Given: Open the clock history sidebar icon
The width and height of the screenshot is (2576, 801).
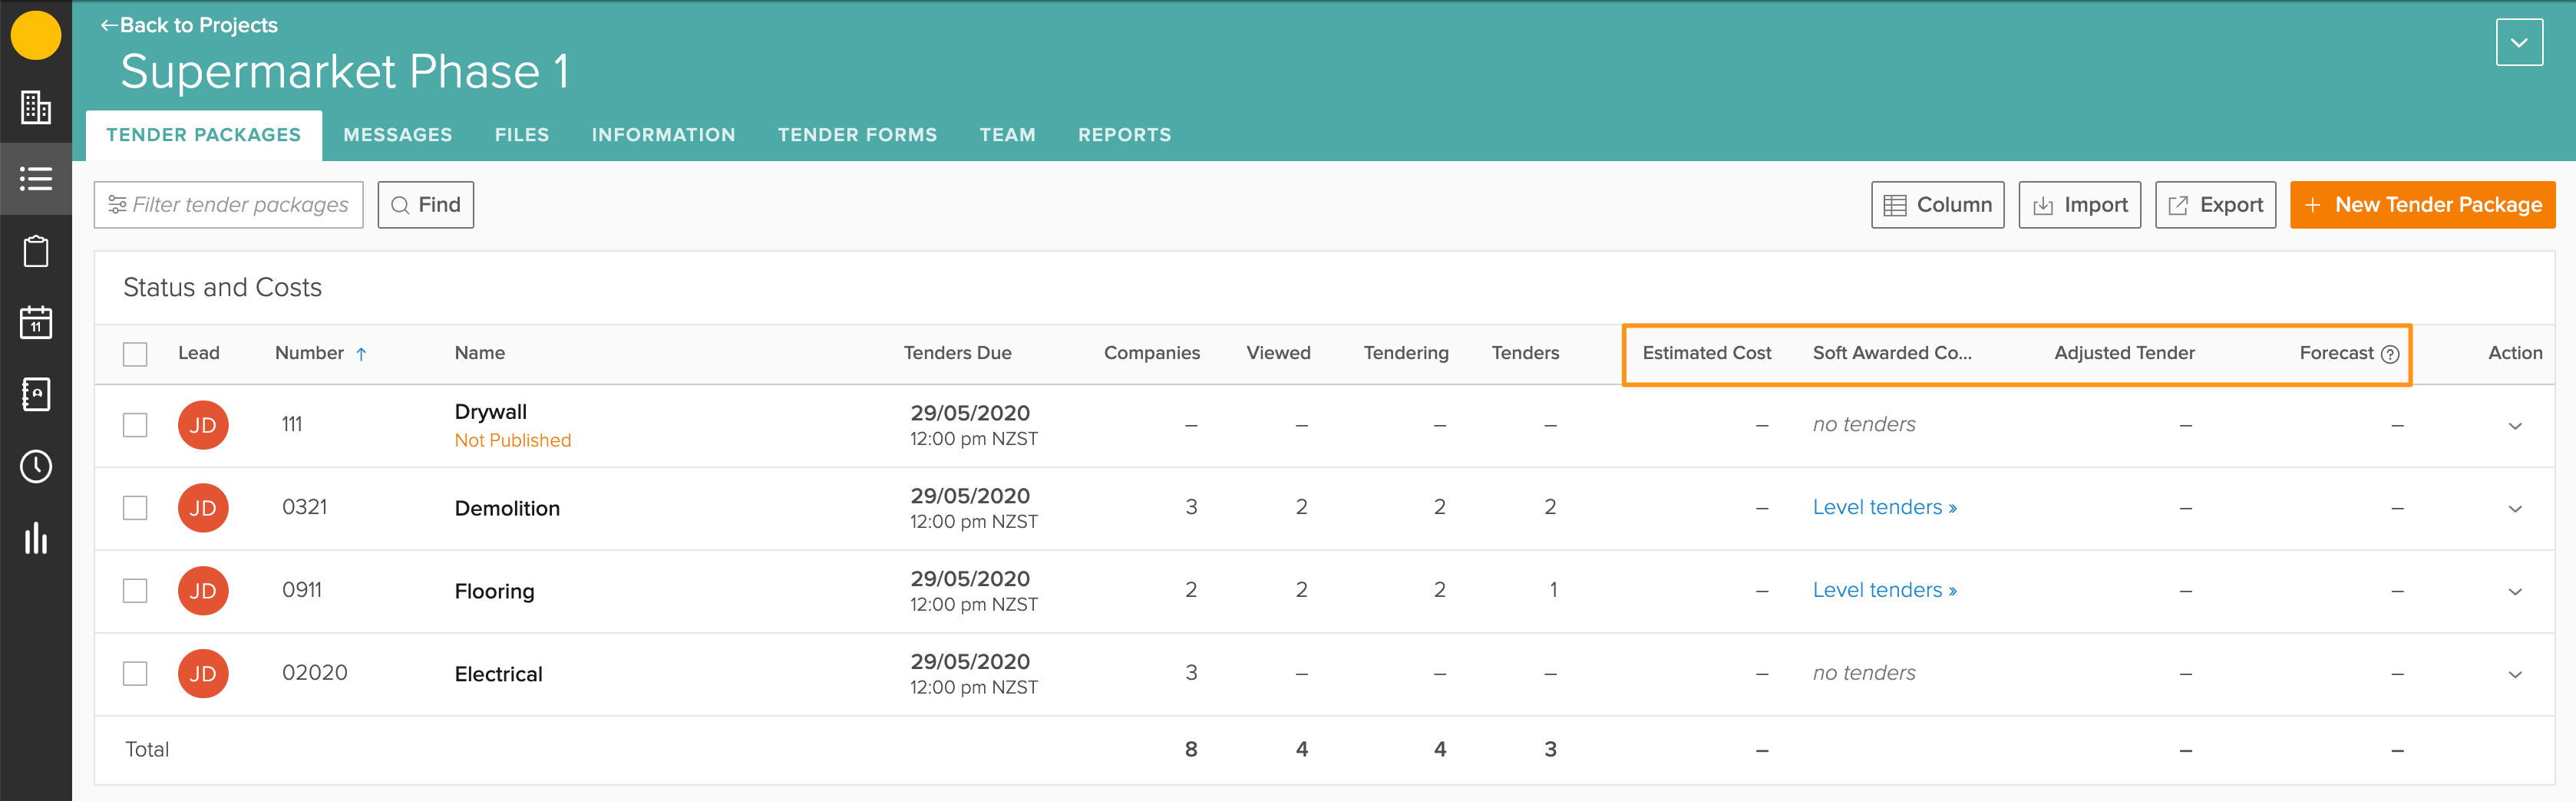Looking at the screenshot, I should [x=36, y=466].
